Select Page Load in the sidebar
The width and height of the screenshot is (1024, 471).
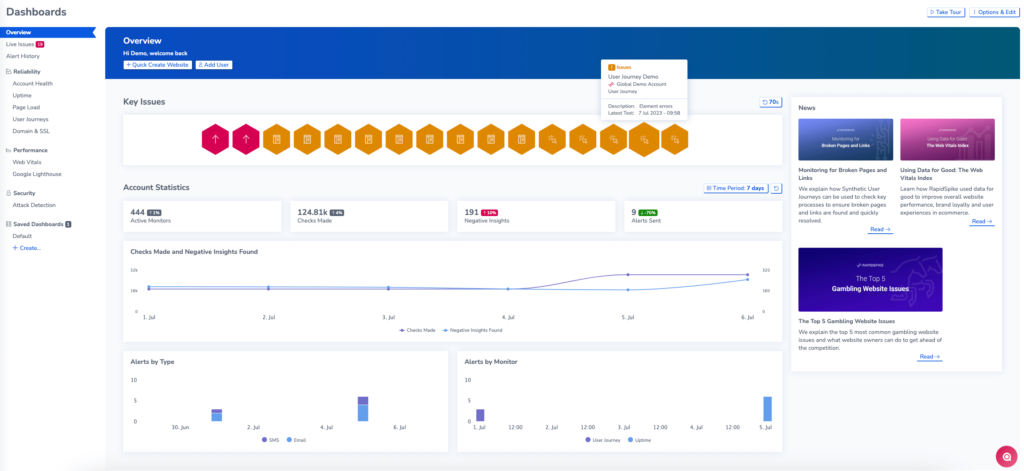click(26, 107)
